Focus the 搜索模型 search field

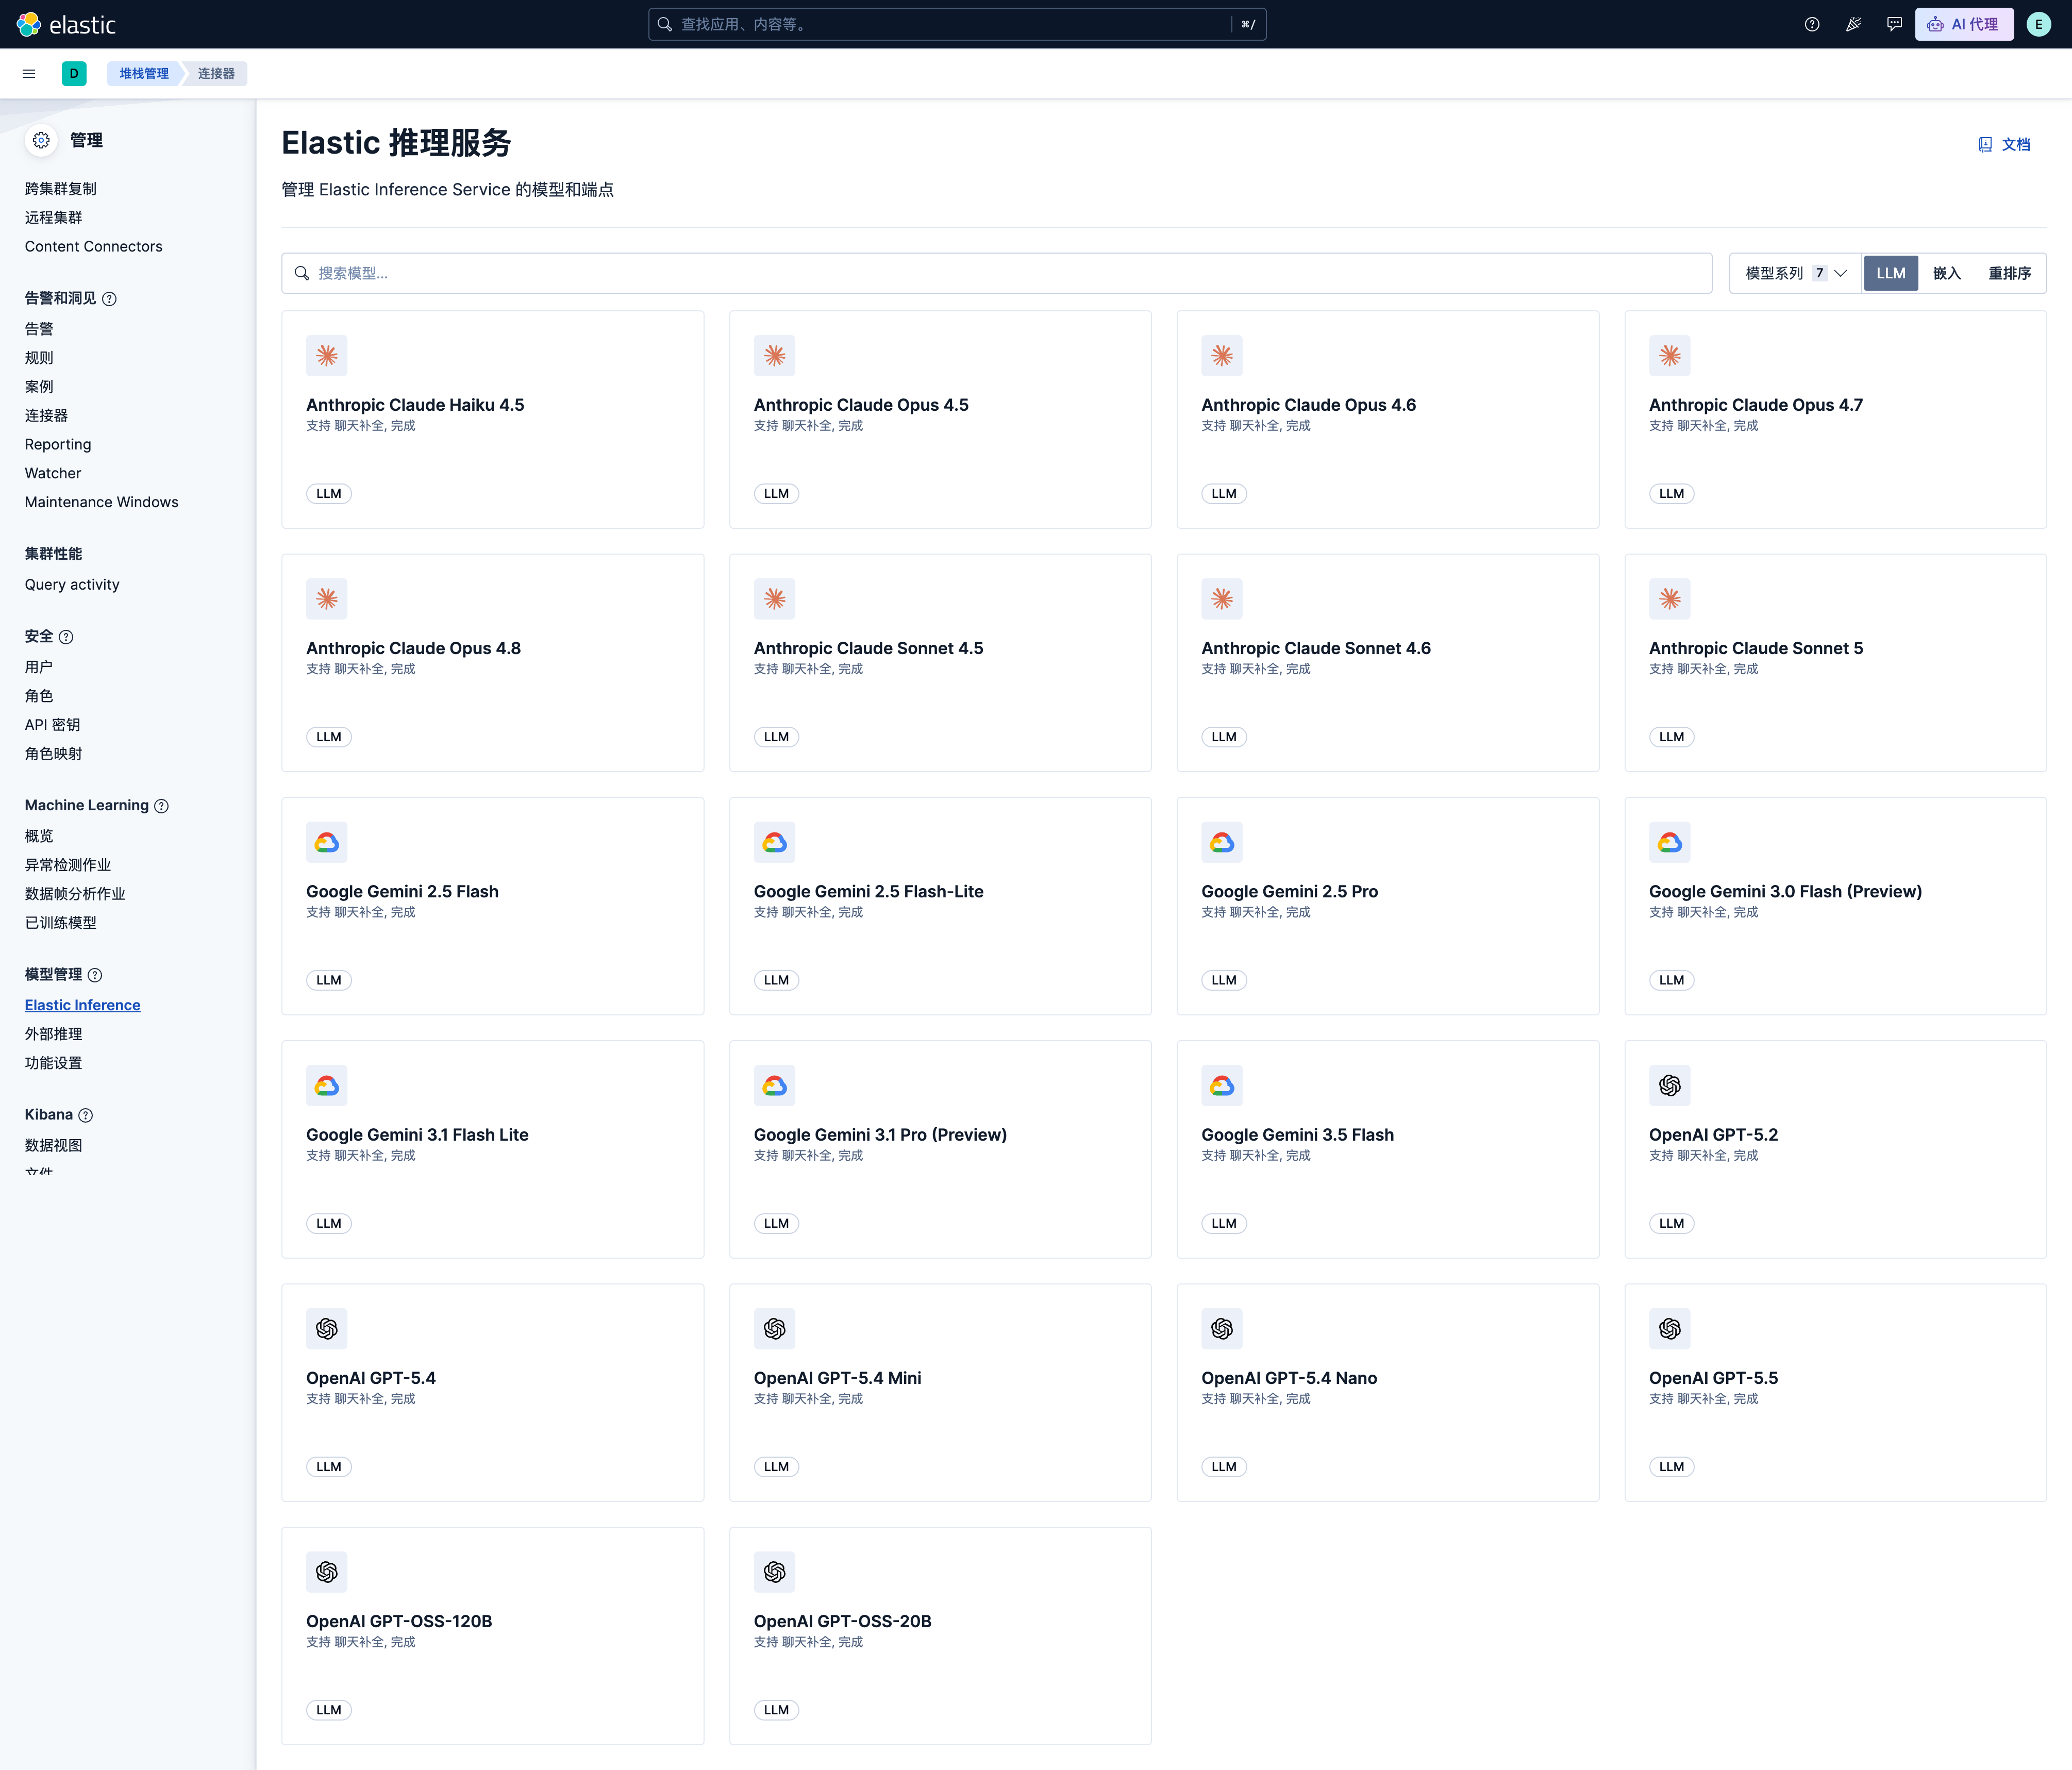click(x=996, y=273)
